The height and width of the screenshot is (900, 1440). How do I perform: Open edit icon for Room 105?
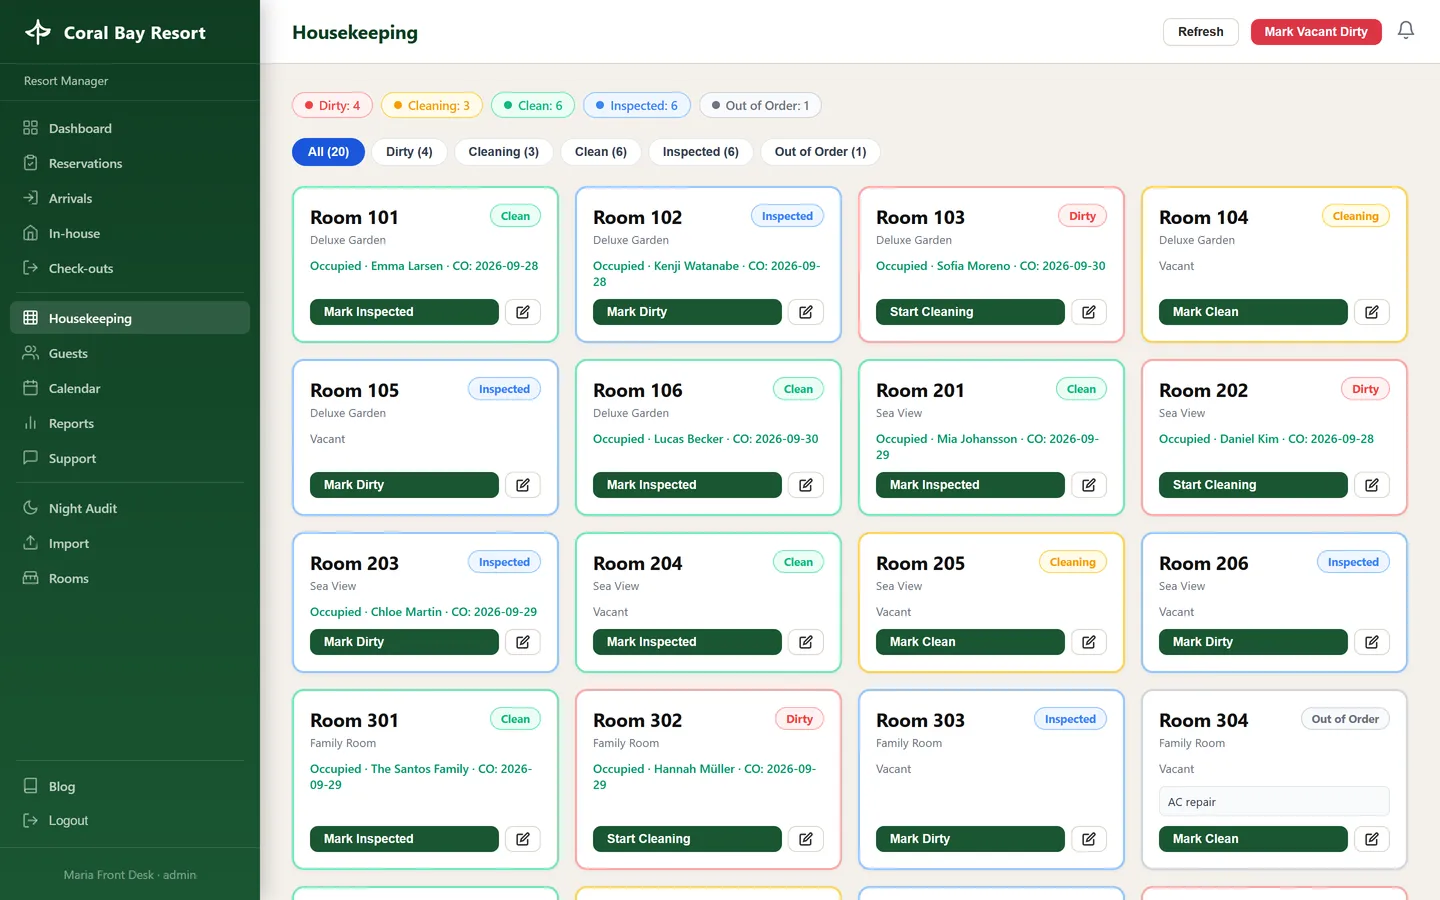(x=523, y=485)
